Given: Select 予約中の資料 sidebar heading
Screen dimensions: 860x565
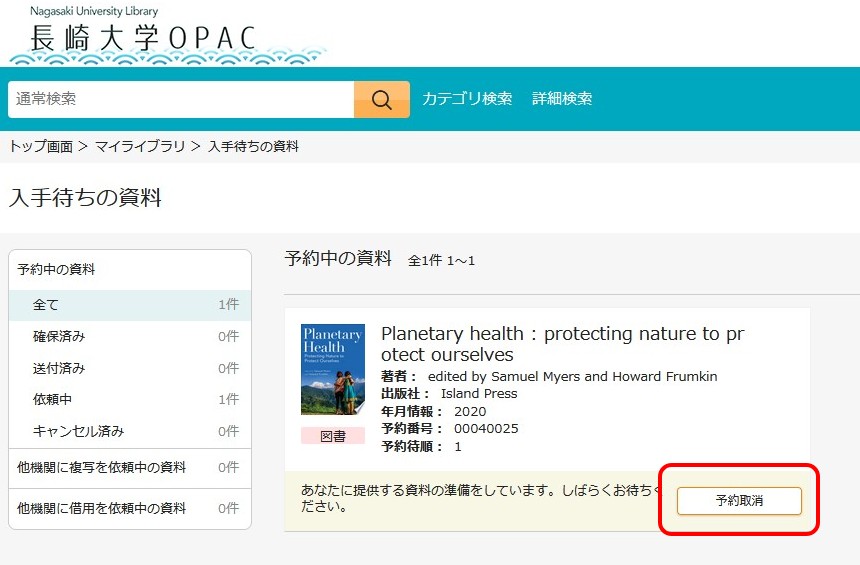Looking at the screenshot, I should tap(57, 270).
